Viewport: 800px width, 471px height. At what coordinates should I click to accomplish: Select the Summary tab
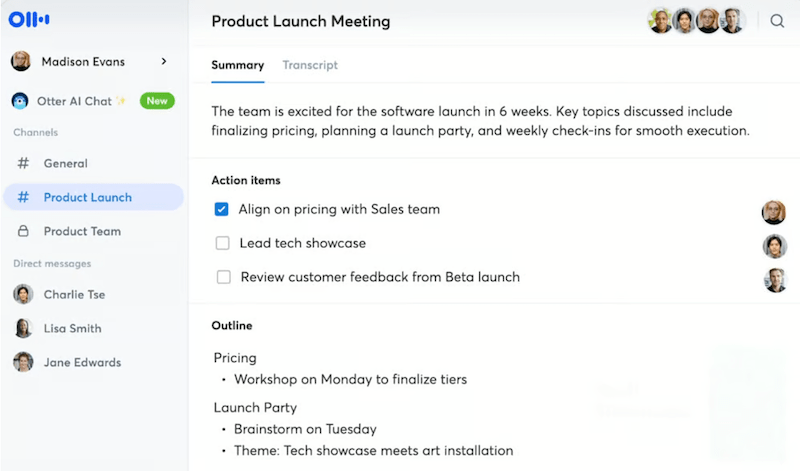point(238,65)
